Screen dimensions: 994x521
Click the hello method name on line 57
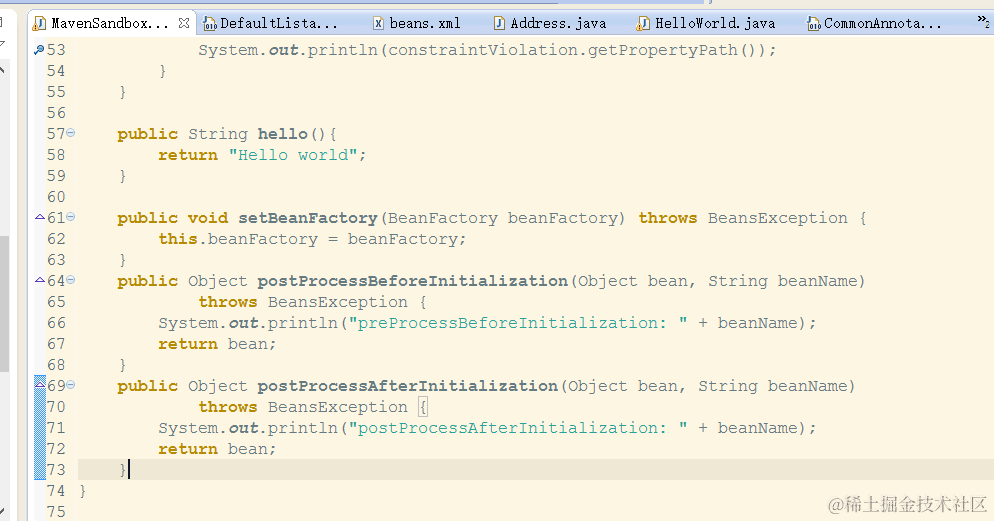coord(282,134)
